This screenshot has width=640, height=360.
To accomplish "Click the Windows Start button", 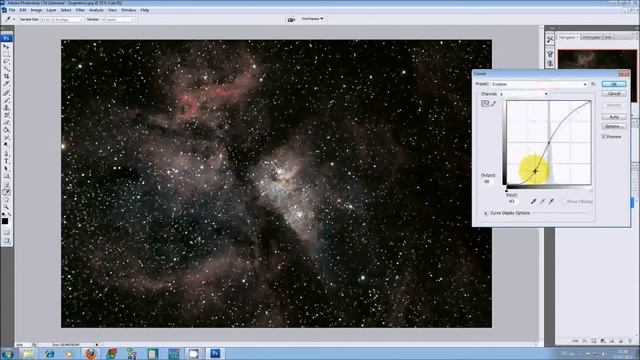I will 7,353.
